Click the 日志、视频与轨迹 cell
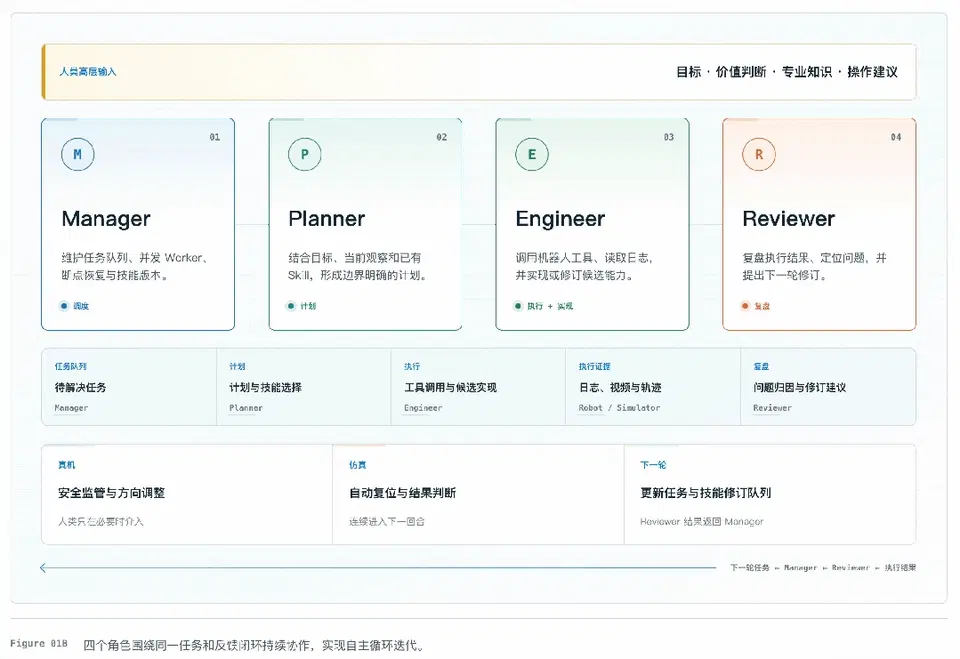 pyautogui.click(x=620, y=387)
